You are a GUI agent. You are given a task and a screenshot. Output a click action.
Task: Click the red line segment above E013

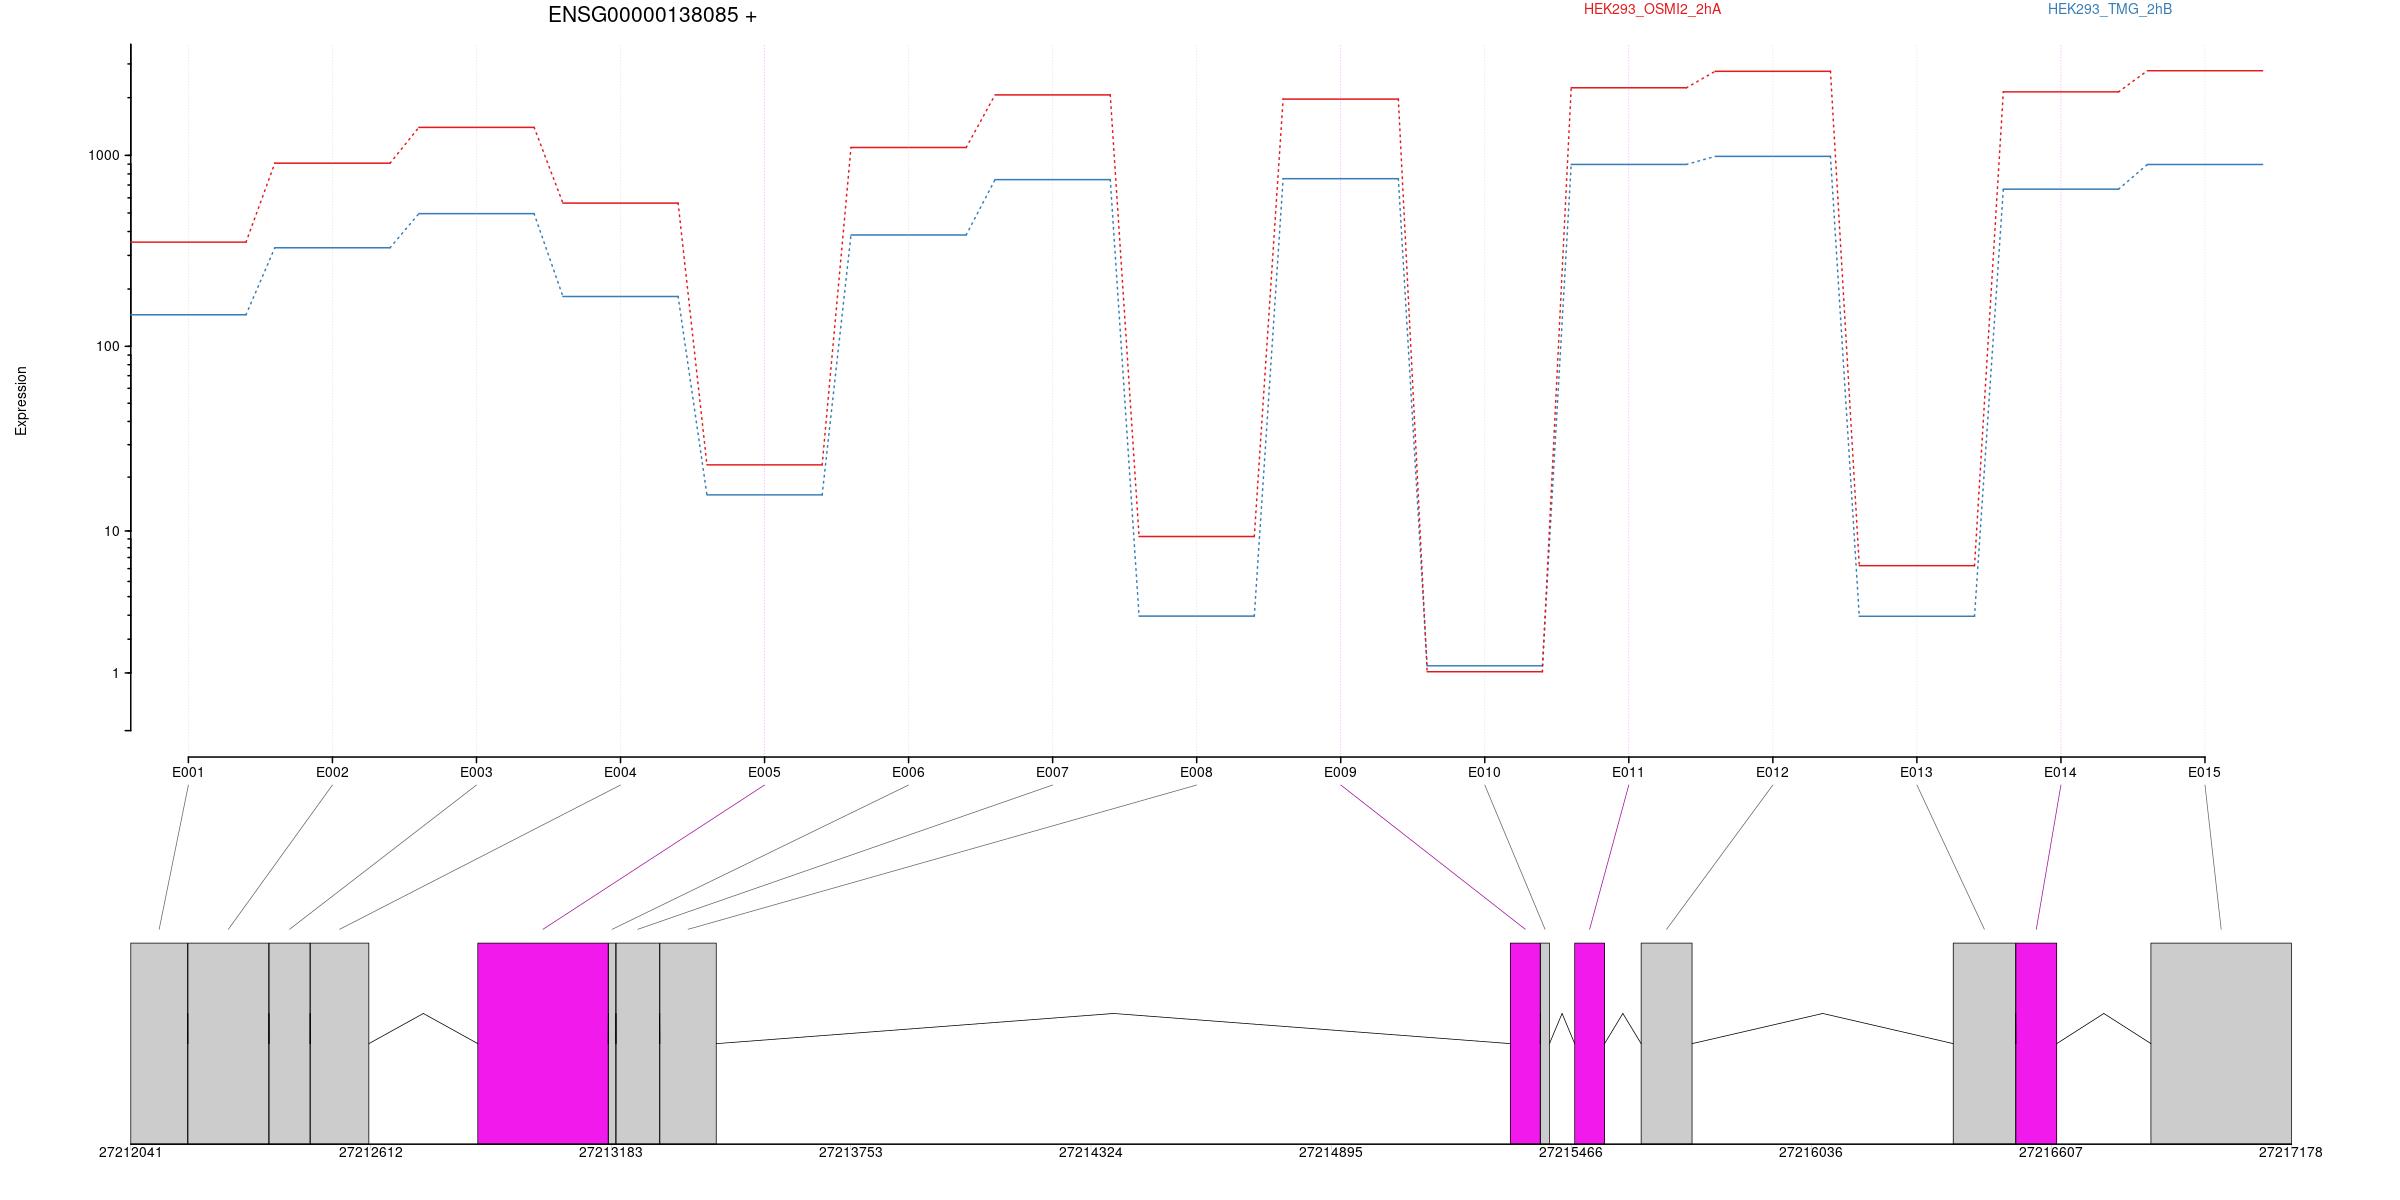(x=1916, y=566)
